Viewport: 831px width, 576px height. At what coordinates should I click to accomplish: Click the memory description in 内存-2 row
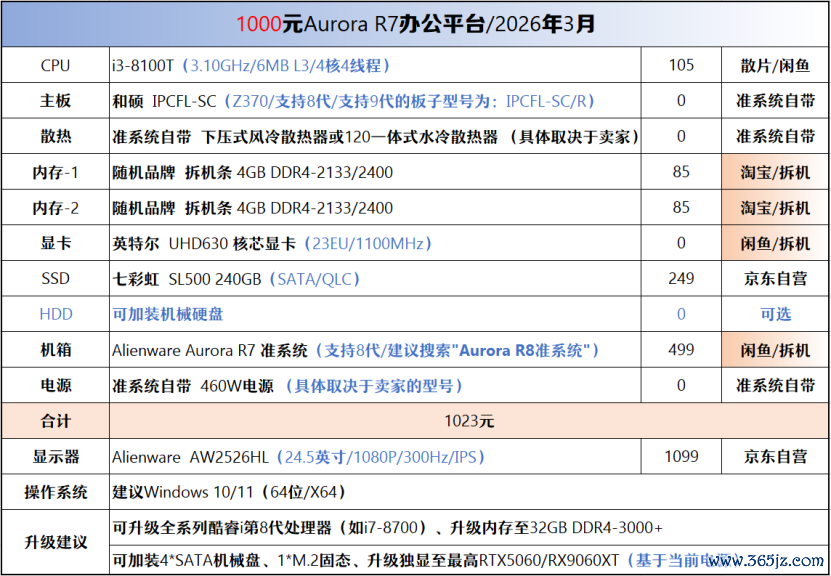(x=375, y=207)
